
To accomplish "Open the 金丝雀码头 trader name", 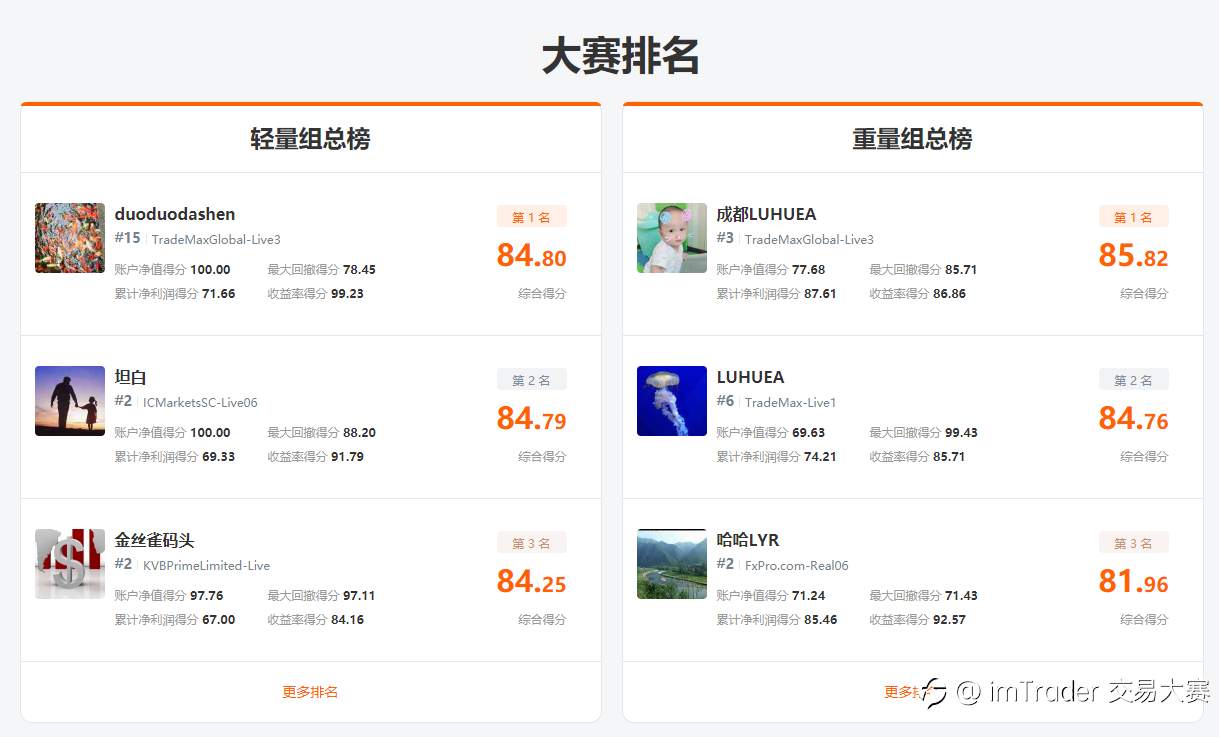I will point(154,540).
